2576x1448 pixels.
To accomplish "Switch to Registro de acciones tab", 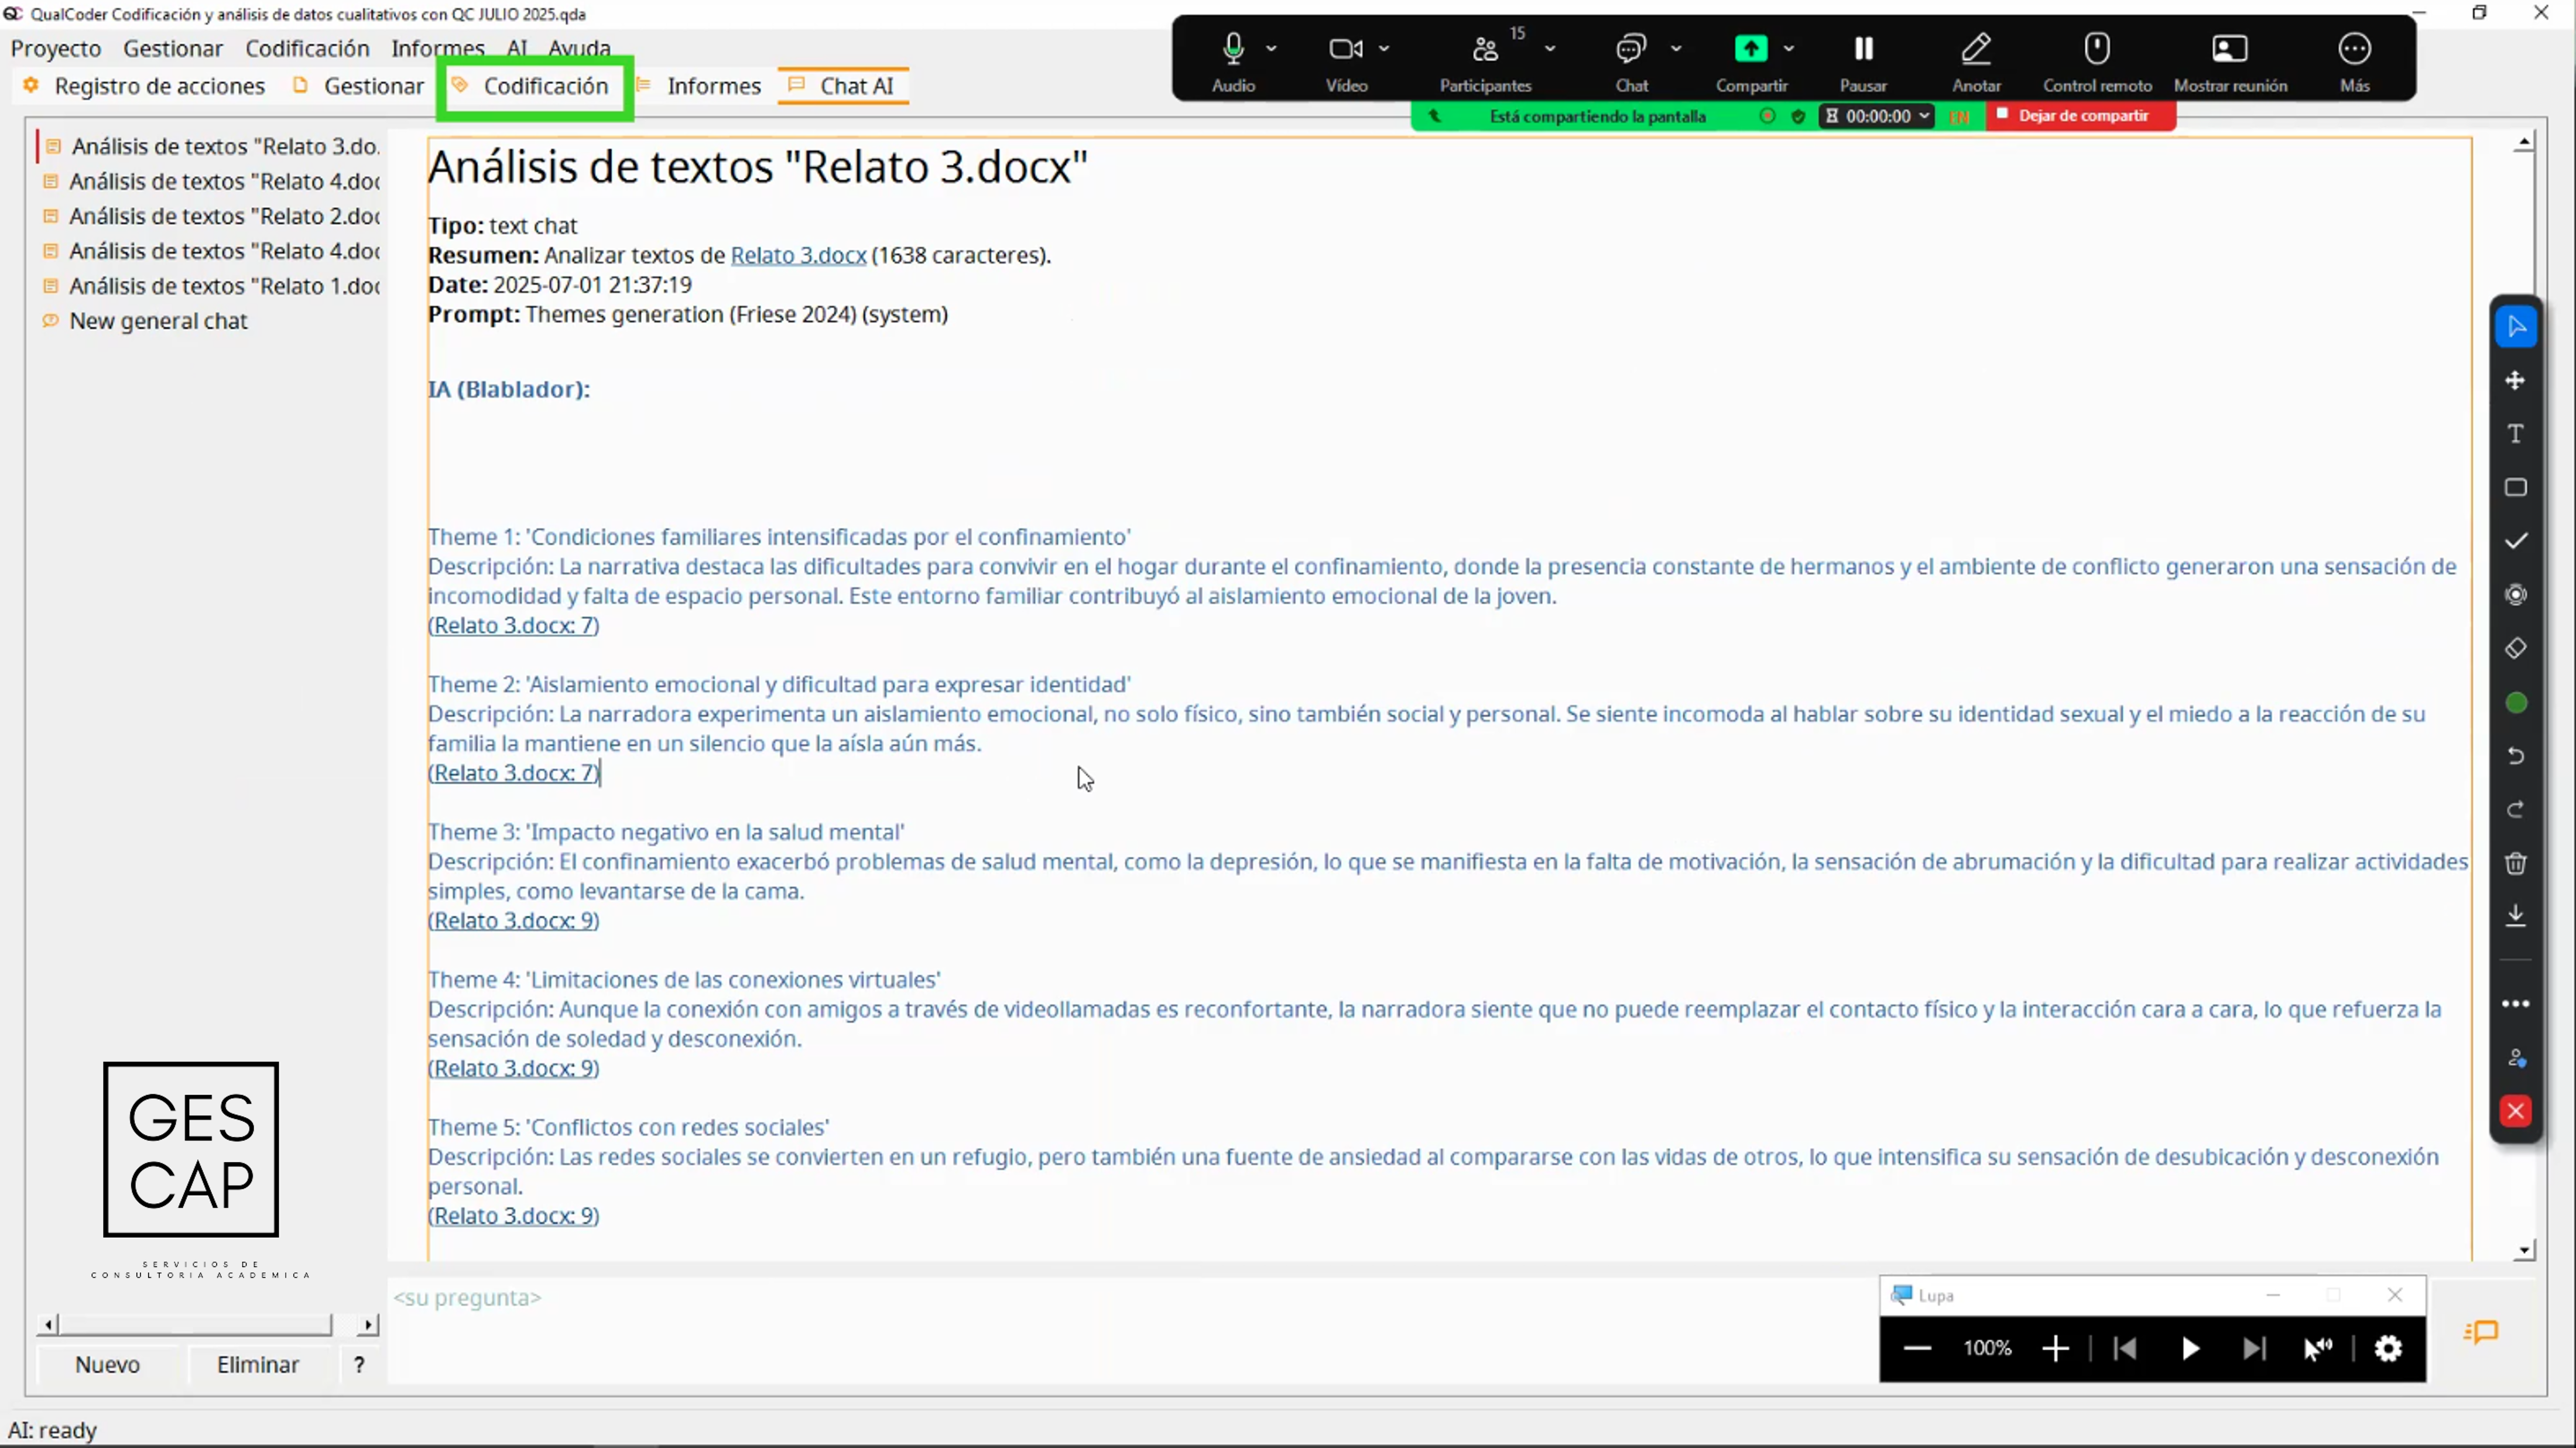I will [145, 86].
